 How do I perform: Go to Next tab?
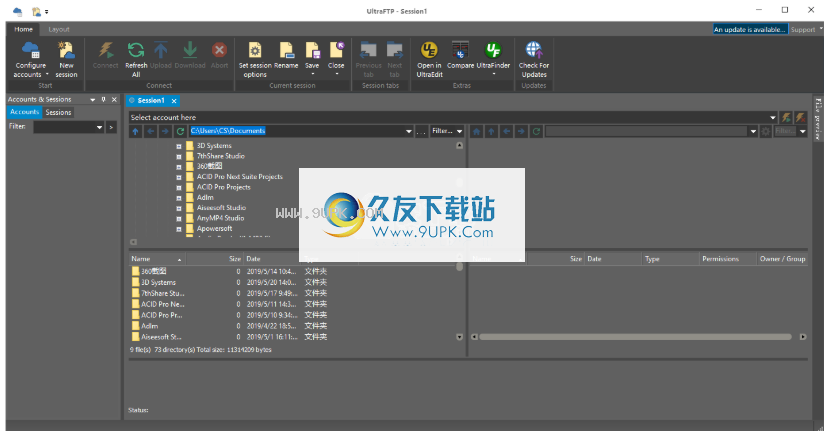395,59
